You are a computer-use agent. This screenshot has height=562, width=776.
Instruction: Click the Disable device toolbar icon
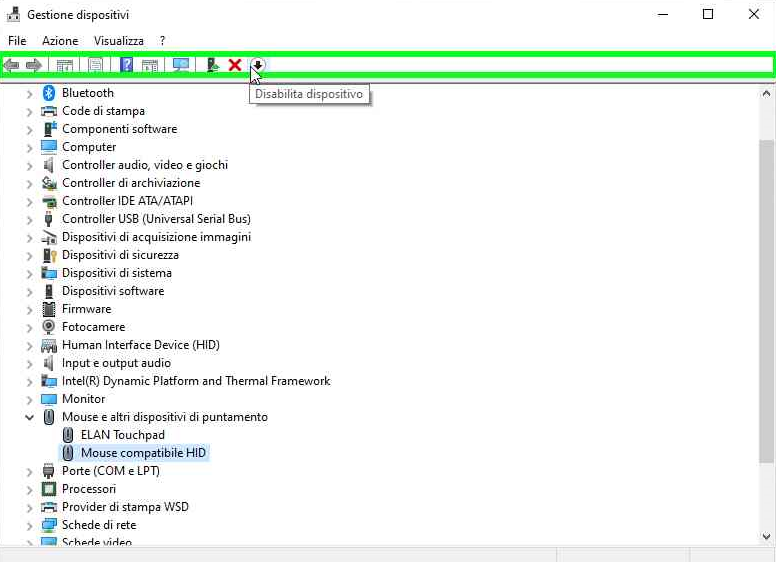(x=257, y=65)
